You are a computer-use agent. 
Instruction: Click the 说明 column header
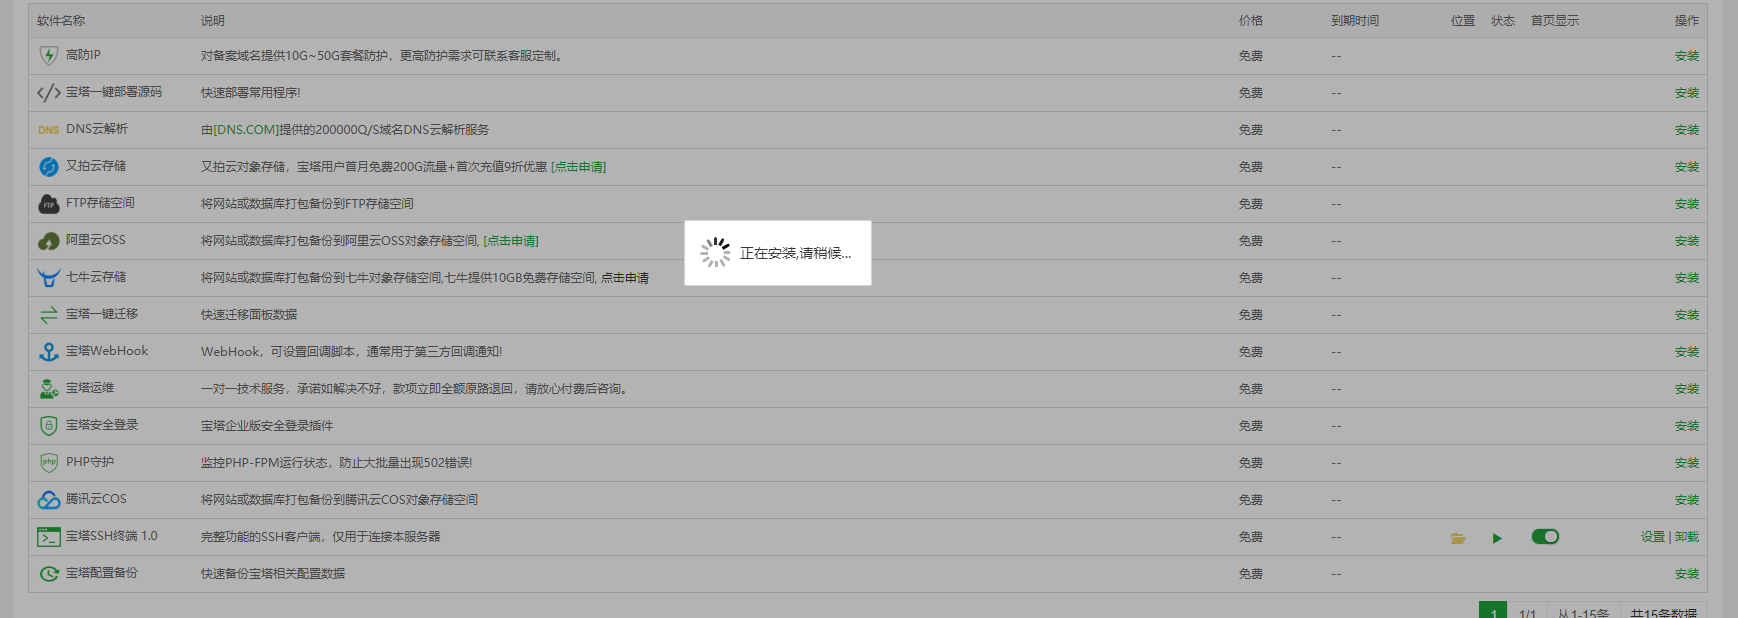(212, 21)
